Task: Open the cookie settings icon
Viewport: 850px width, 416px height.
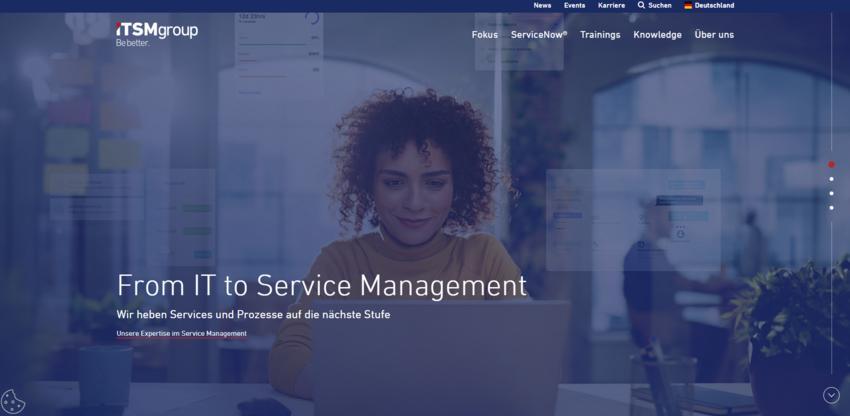Action: 12,401
